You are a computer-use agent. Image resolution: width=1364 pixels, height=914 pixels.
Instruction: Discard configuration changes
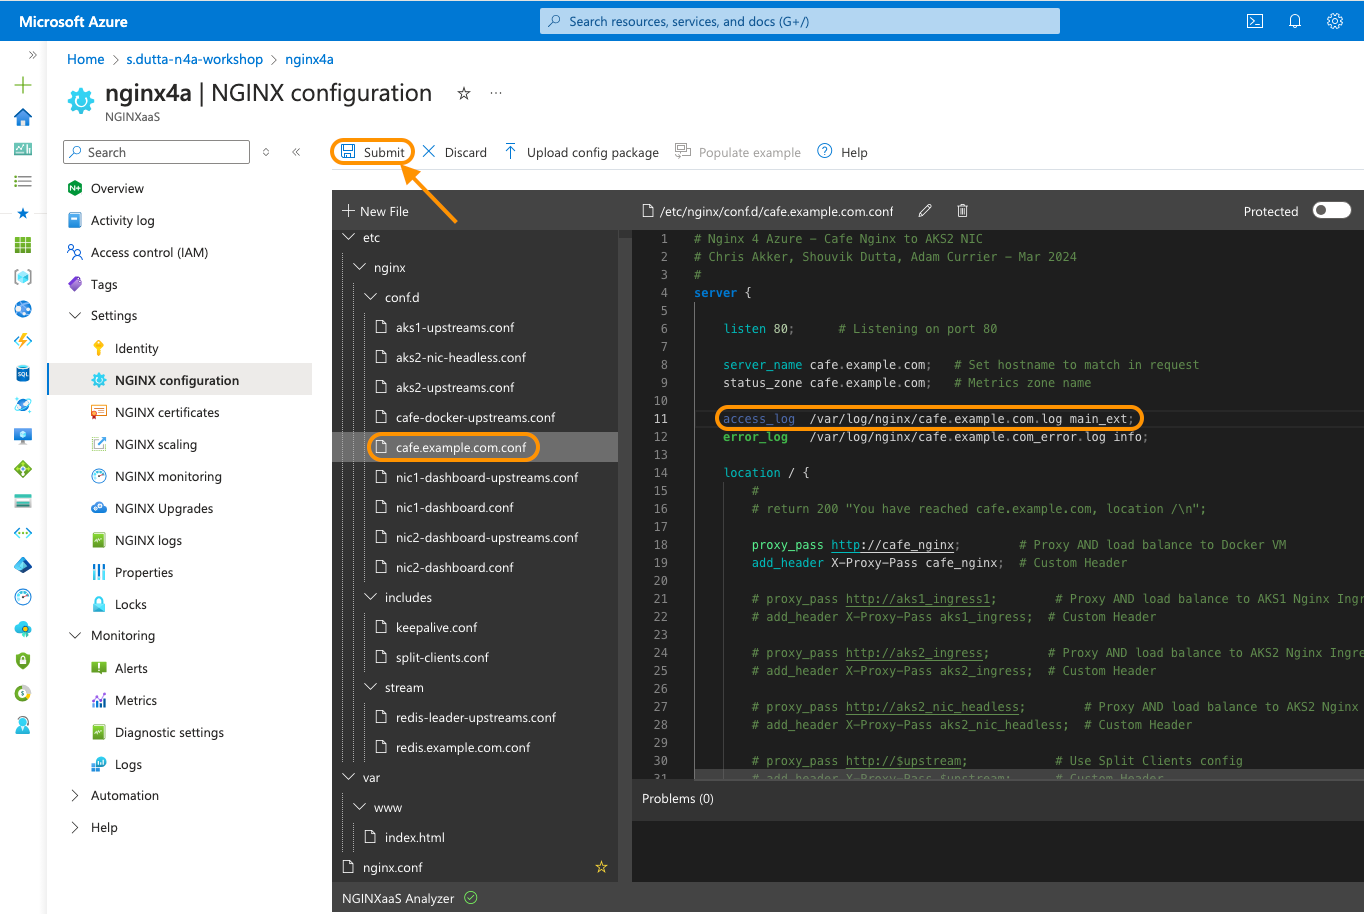pyautogui.click(x=455, y=152)
